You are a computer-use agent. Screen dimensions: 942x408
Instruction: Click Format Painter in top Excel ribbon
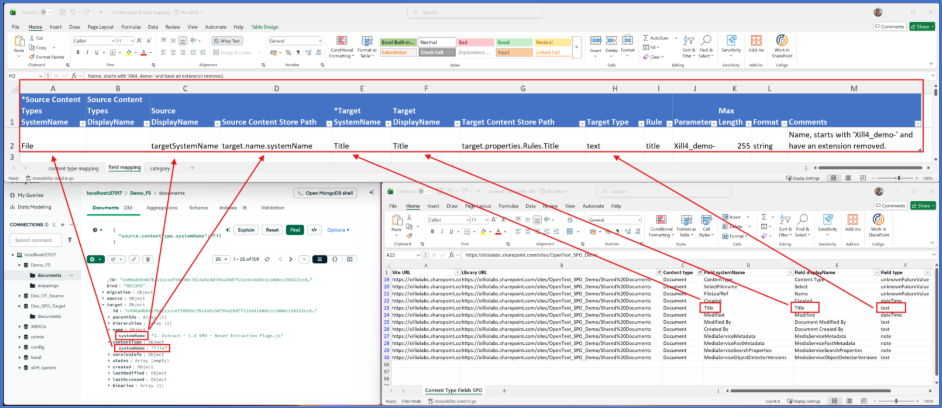pyautogui.click(x=46, y=56)
